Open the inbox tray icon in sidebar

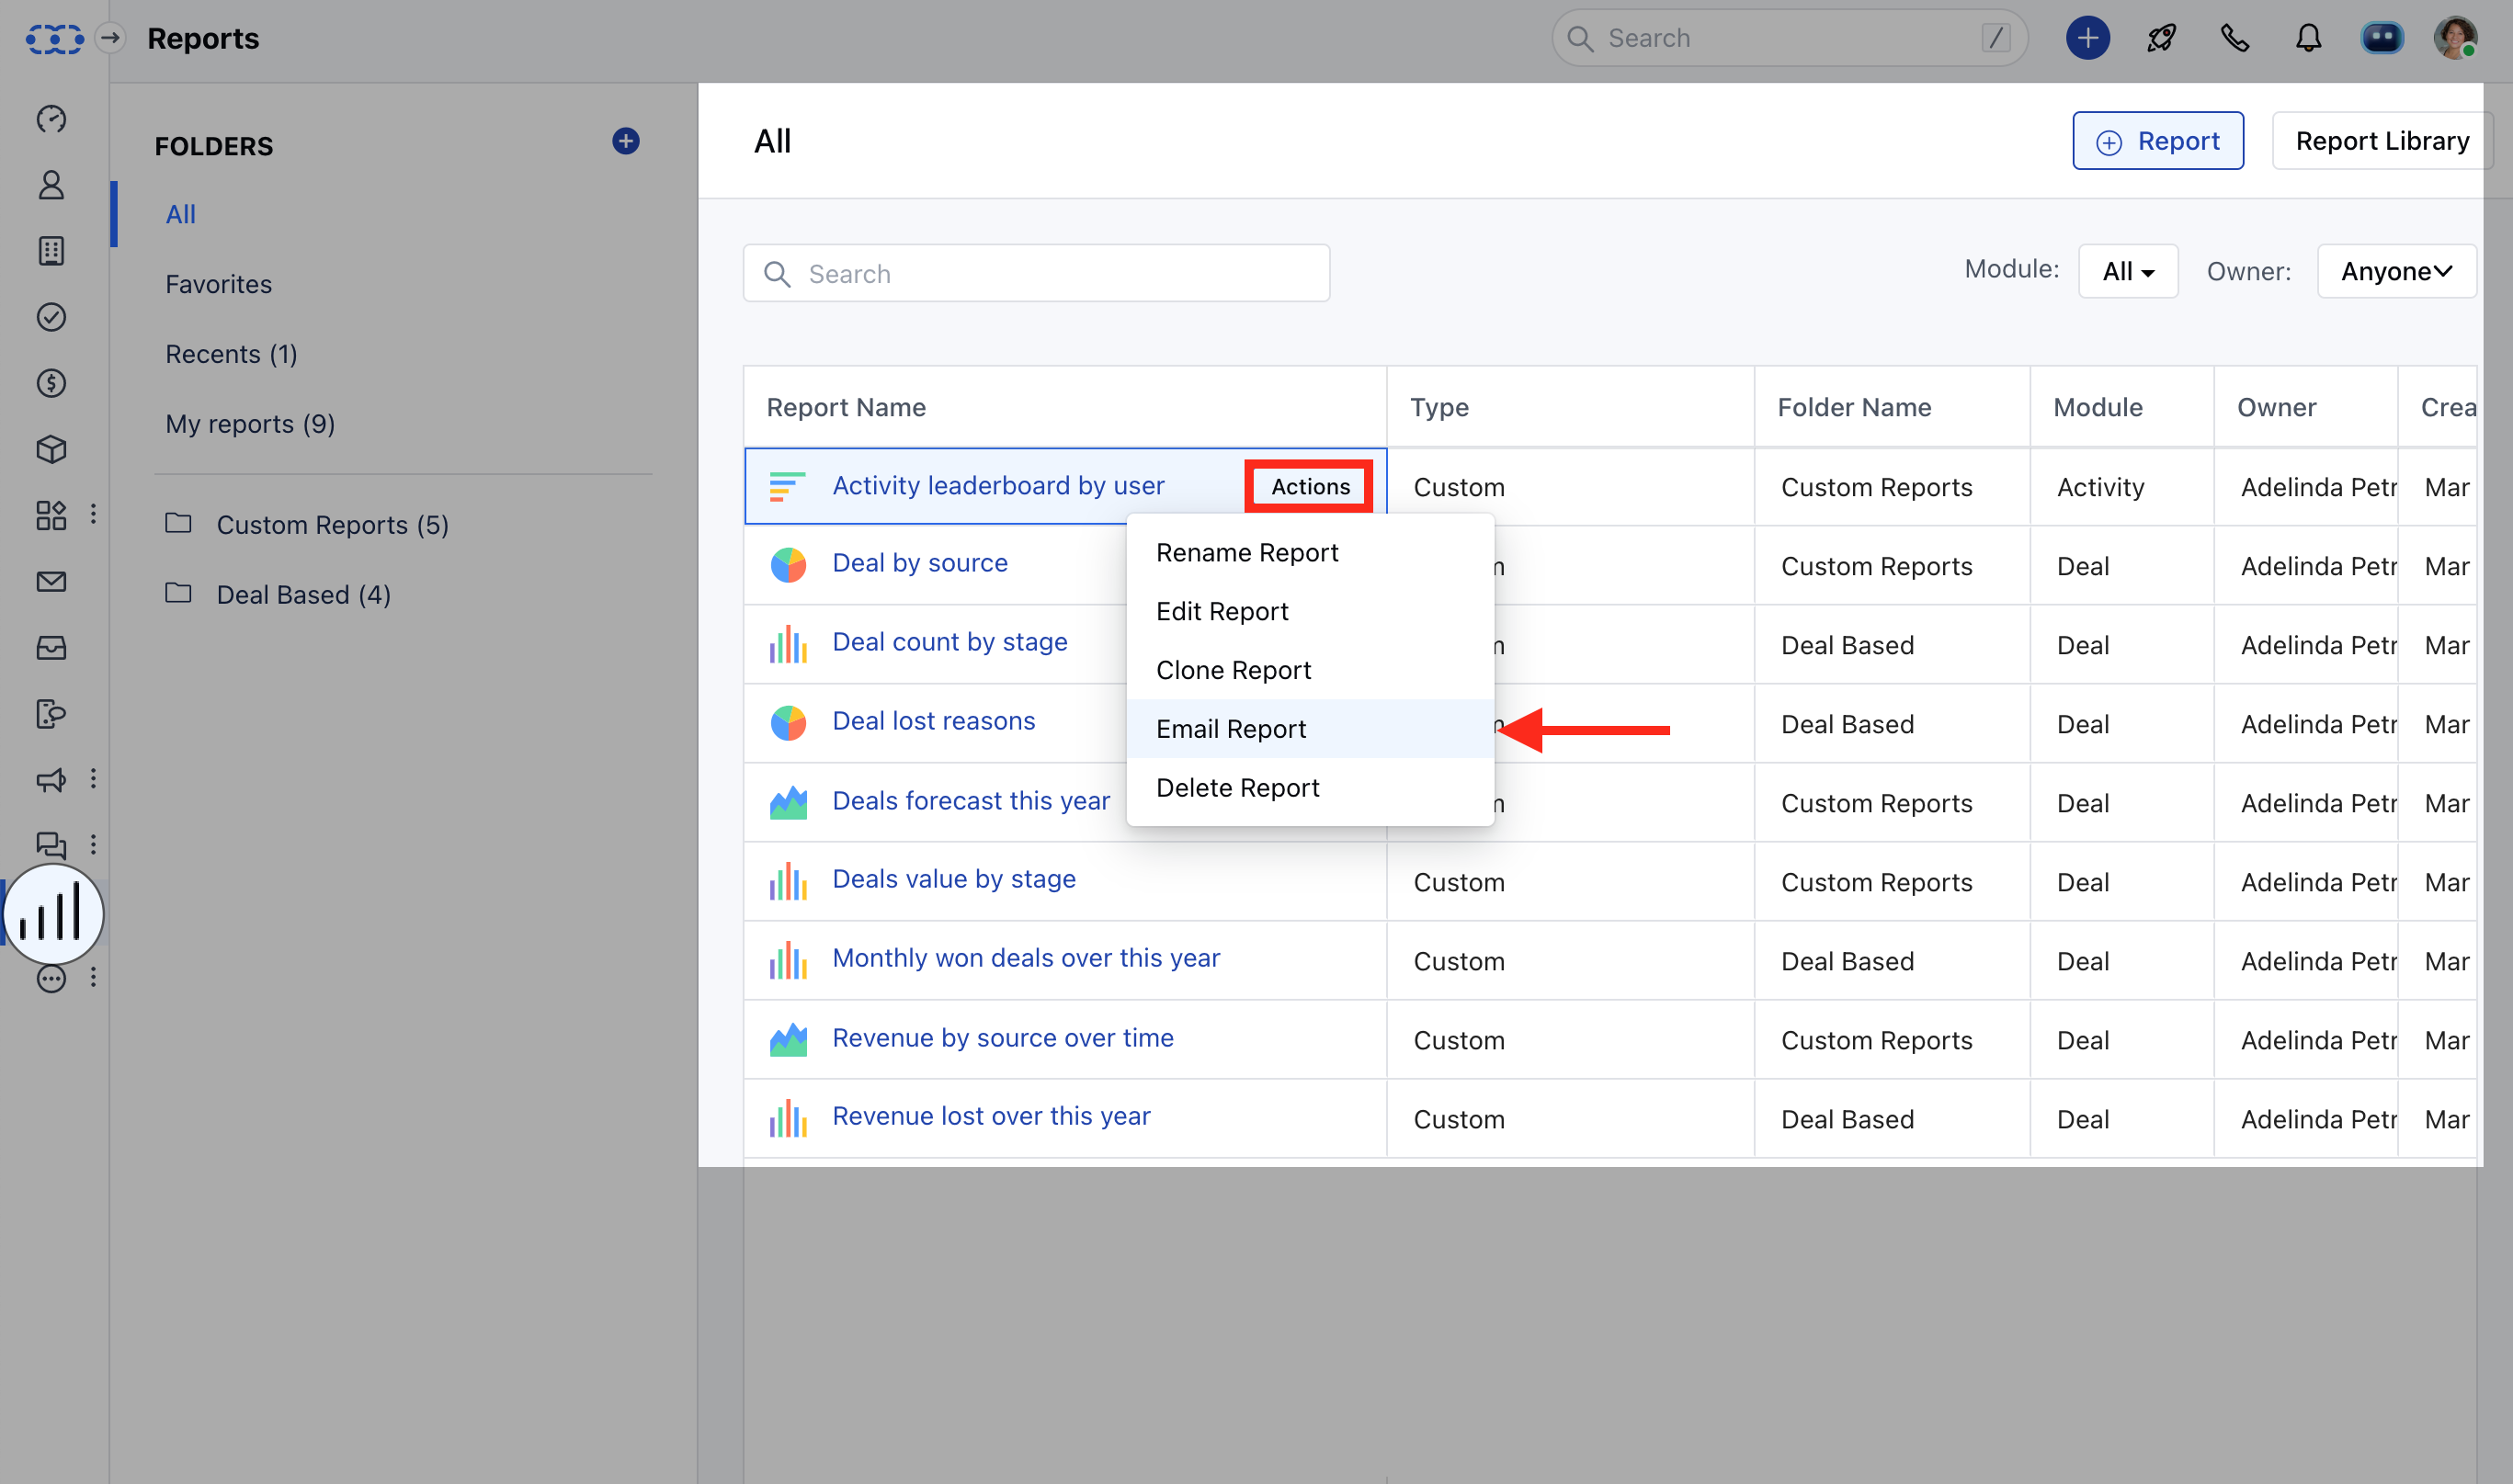coord(51,647)
